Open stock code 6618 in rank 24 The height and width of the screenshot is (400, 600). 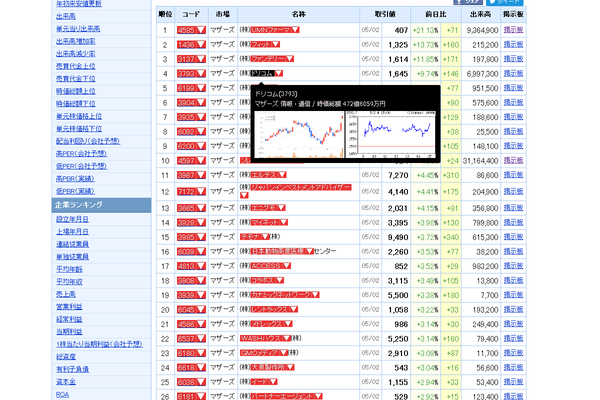(186, 368)
